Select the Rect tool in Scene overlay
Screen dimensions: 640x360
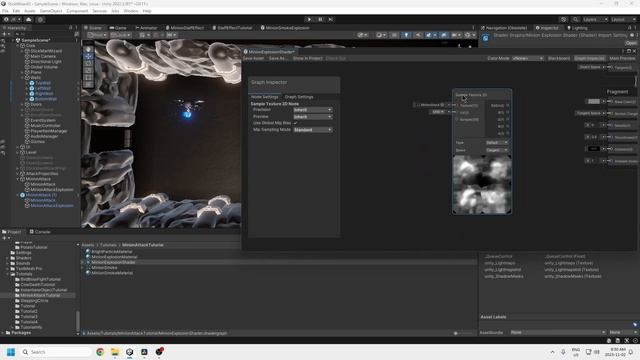coord(88,77)
